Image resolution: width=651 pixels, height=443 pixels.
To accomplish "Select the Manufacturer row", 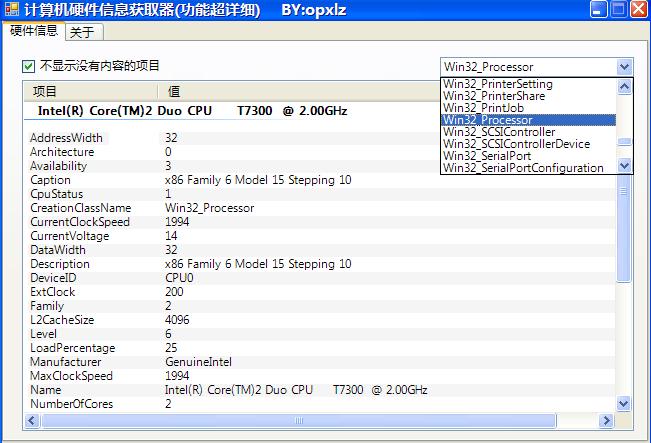I will coord(320,362).
